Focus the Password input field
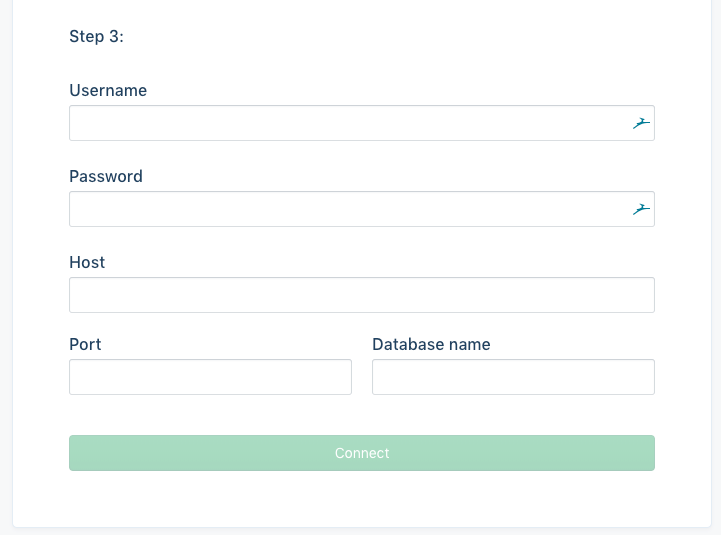The height and width of the screenshot is (535, 721). coord(345,209)
